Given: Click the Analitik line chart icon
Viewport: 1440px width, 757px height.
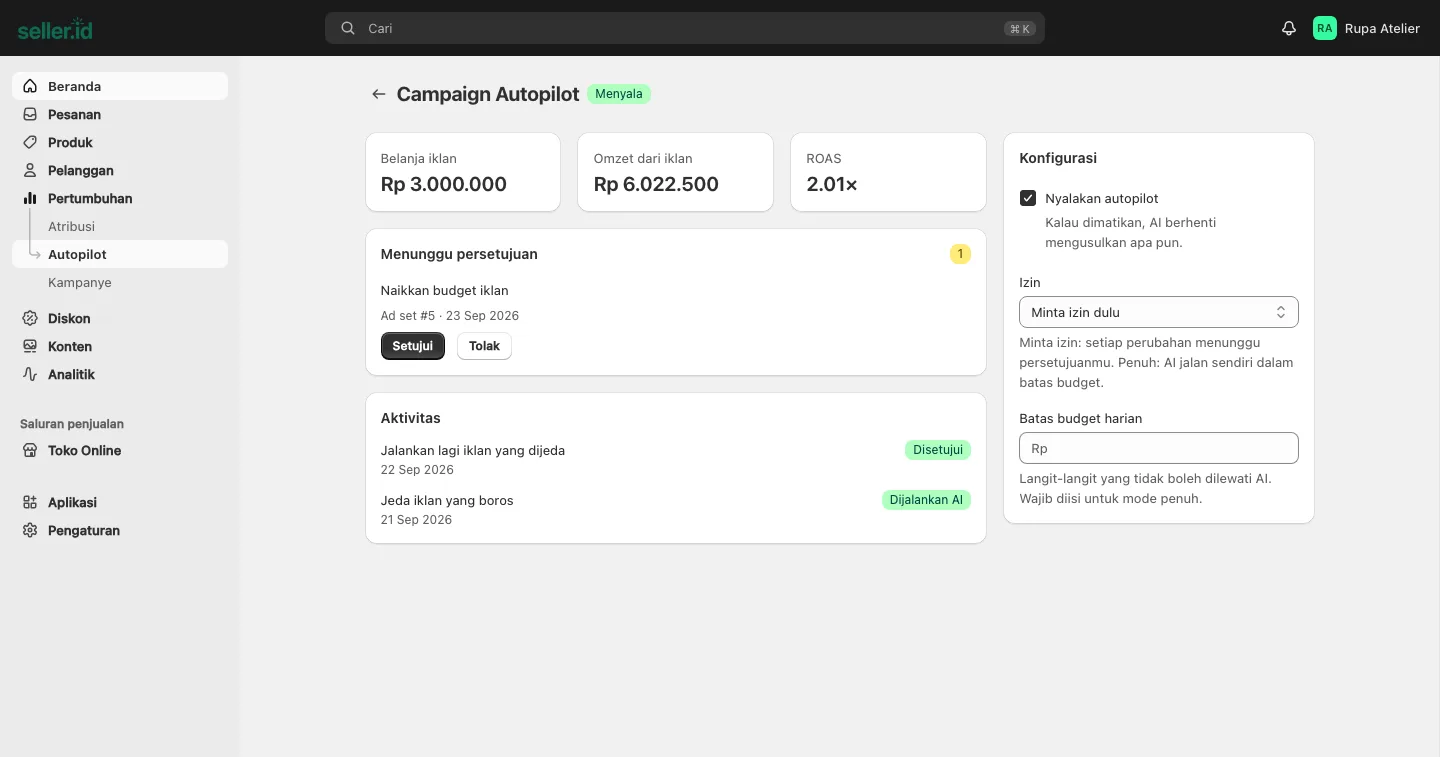Looking at the screenshot, I should click(x=30, y=374).
